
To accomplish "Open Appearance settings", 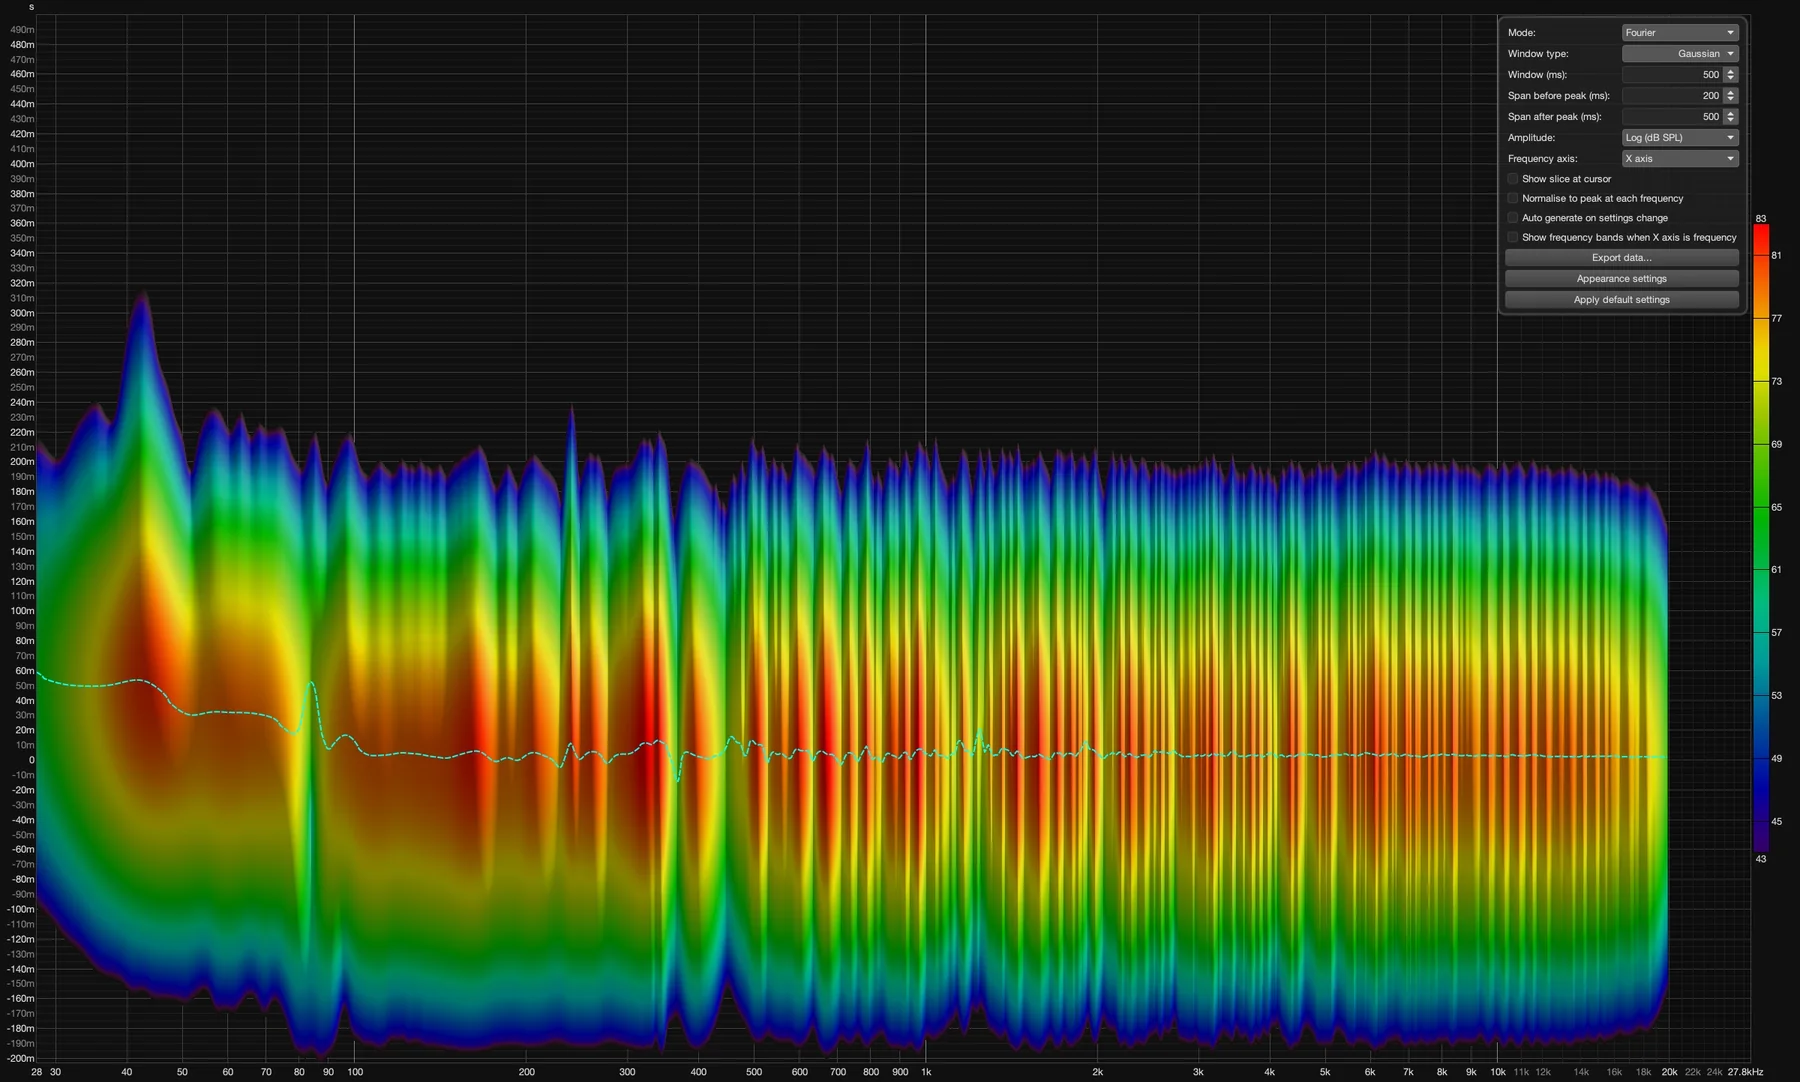I will click(x=1622, y=279).
